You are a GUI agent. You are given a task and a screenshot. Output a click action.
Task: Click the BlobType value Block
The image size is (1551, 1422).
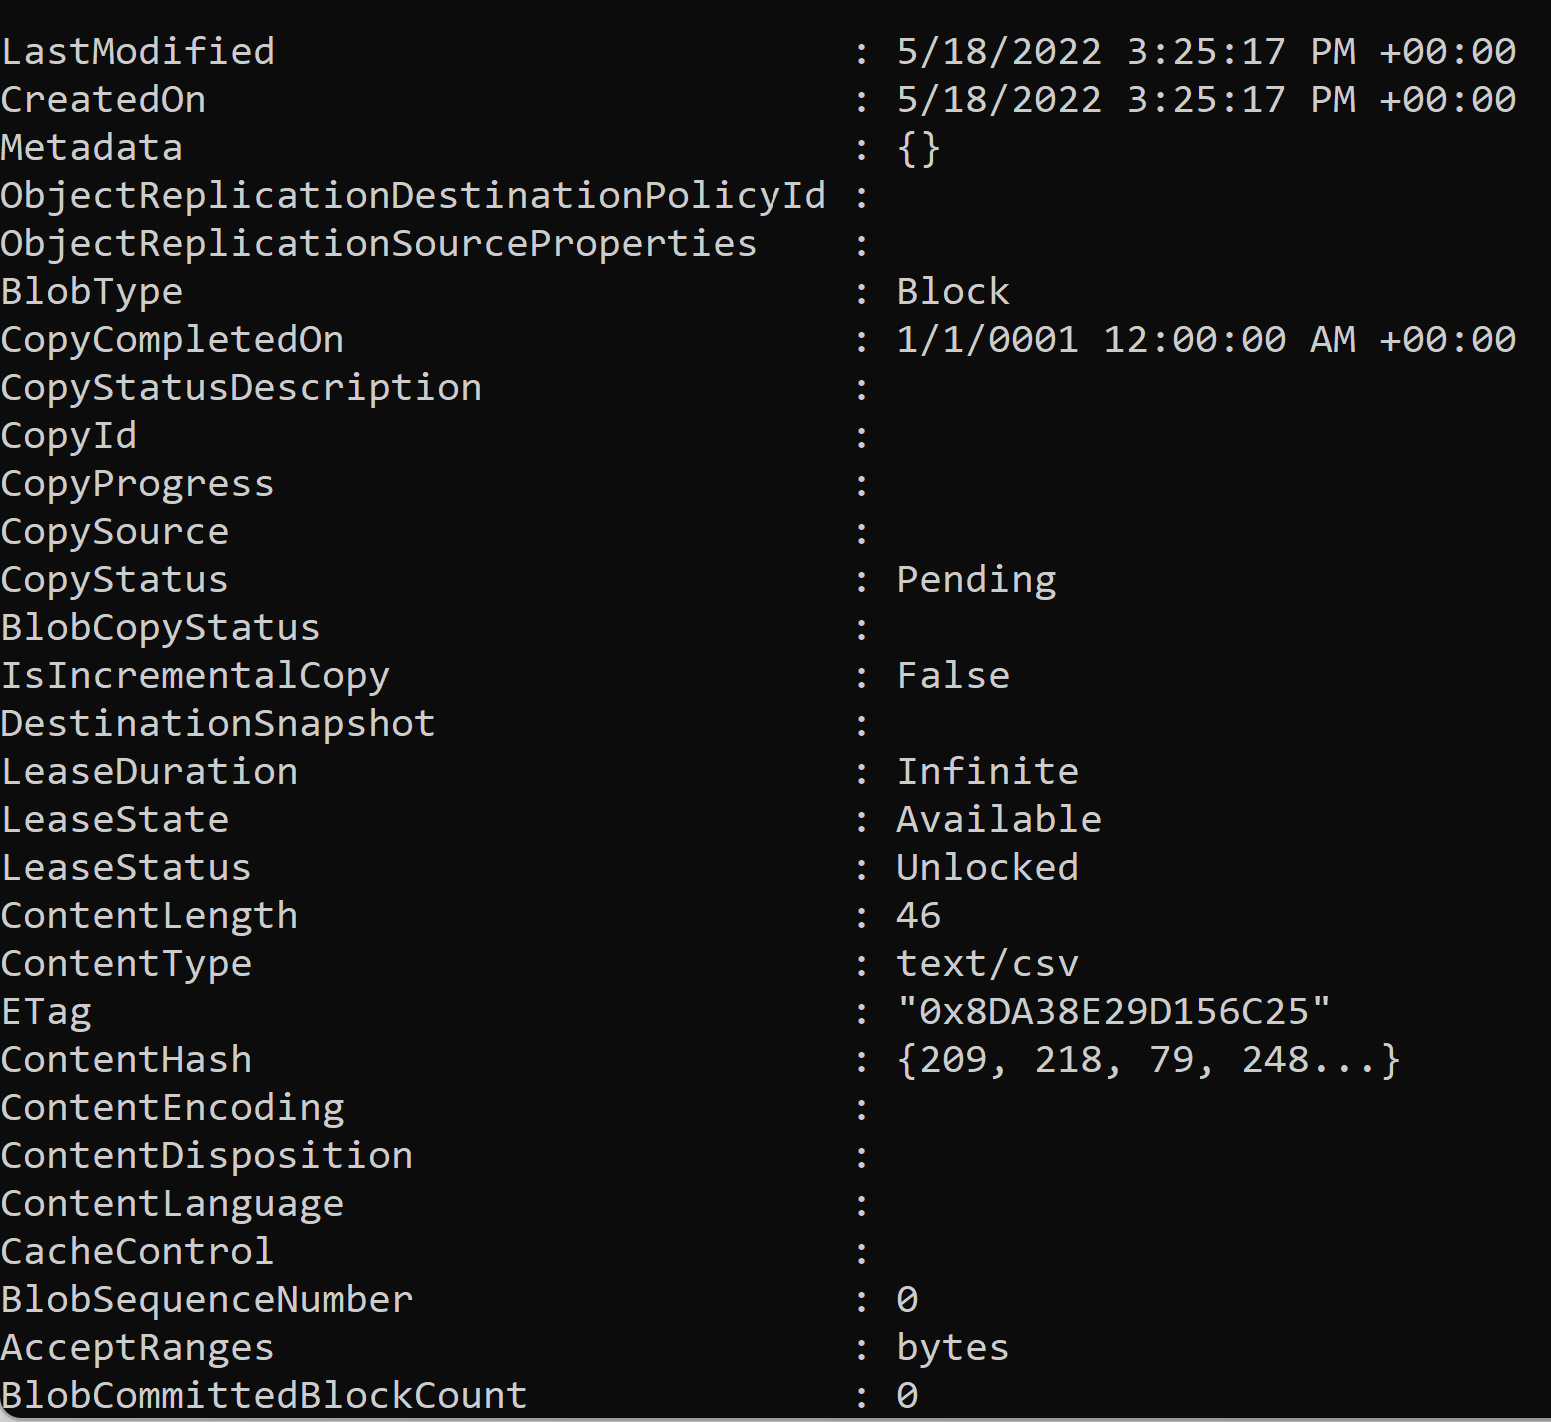click(953, 292)
